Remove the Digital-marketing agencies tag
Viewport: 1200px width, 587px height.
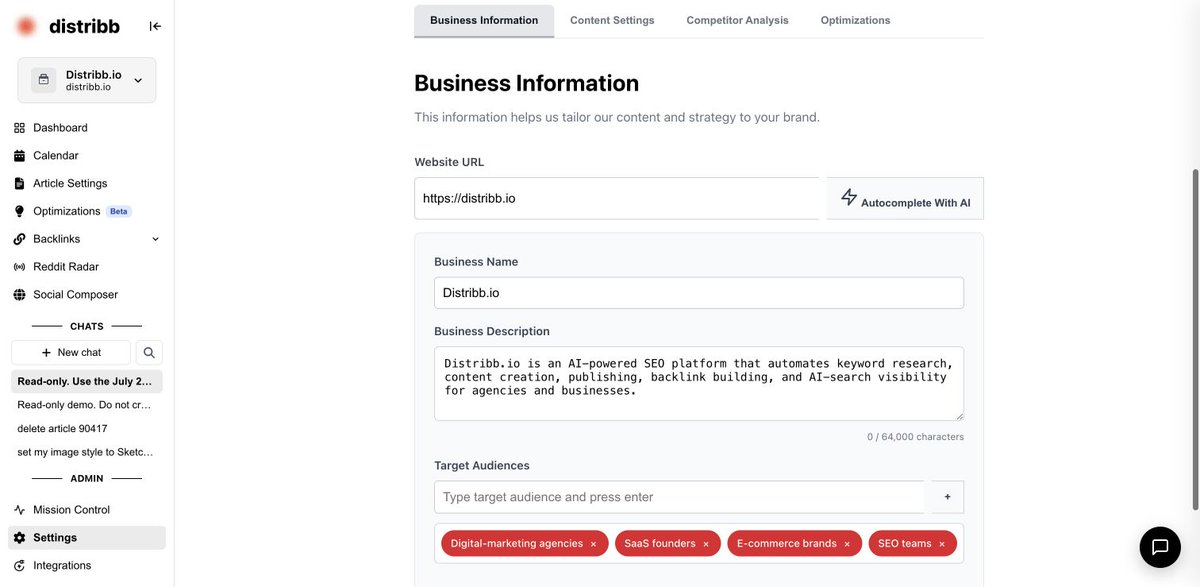(593, 544)
